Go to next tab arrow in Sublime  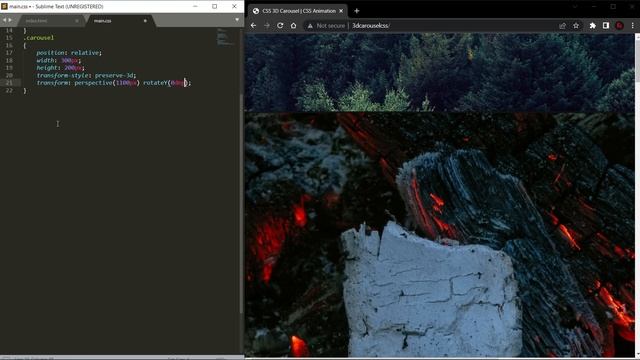(10, 20)
